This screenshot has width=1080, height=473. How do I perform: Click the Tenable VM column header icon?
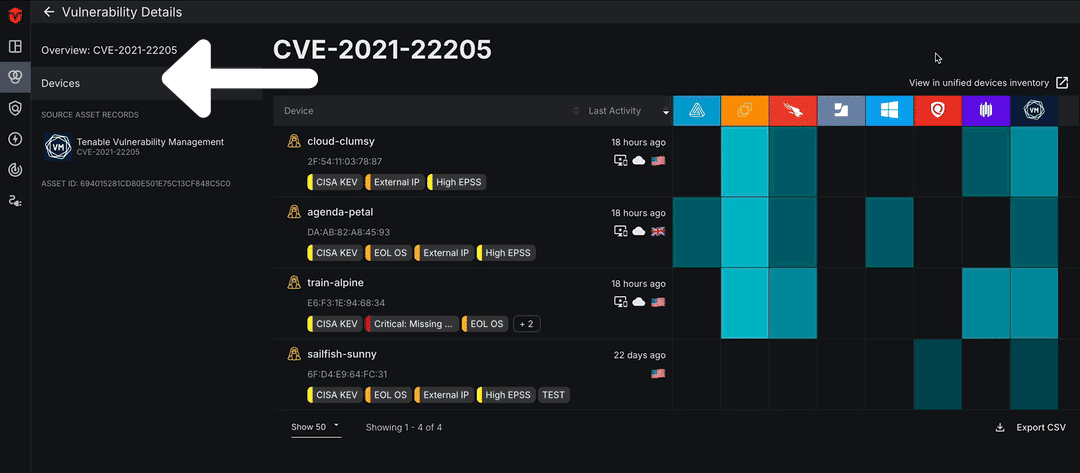[1034, 111]
